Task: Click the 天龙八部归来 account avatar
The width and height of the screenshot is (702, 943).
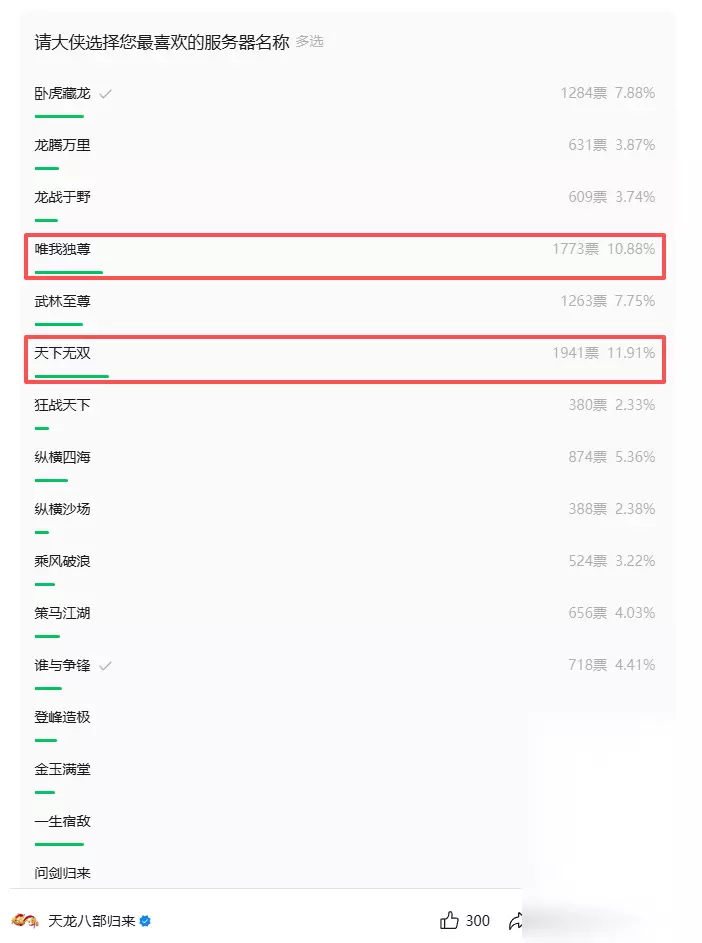Action: pos(25,920)
